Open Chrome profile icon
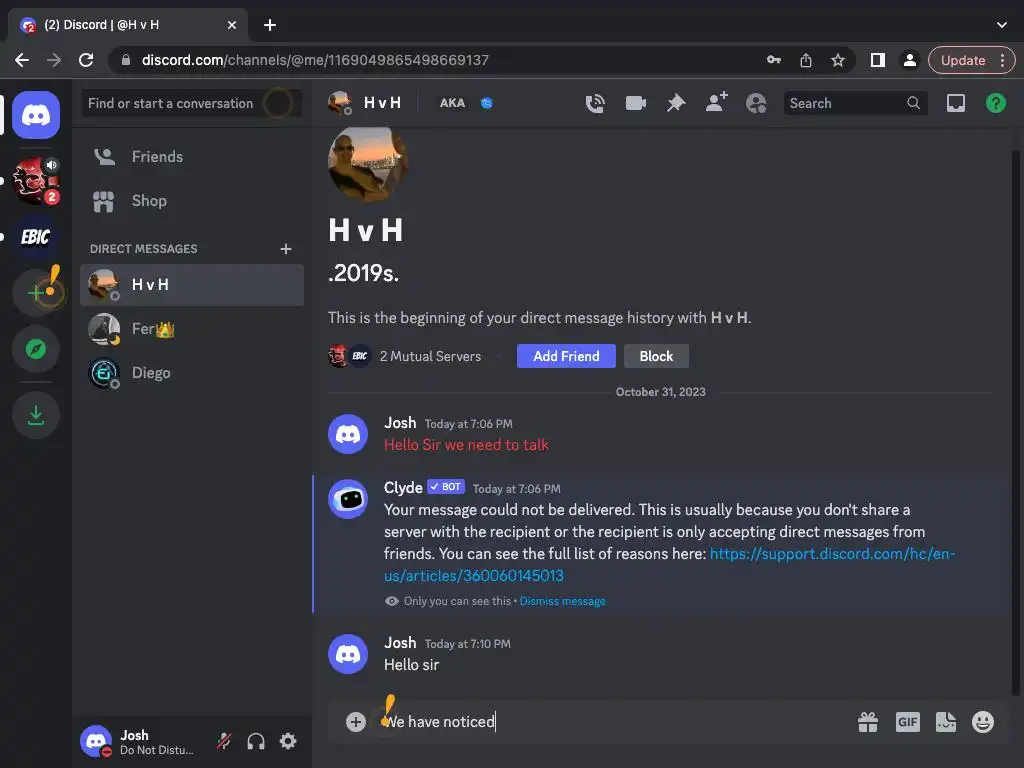Image resolution: width=1024 pixels, height=768 pixels. [909, 60]
